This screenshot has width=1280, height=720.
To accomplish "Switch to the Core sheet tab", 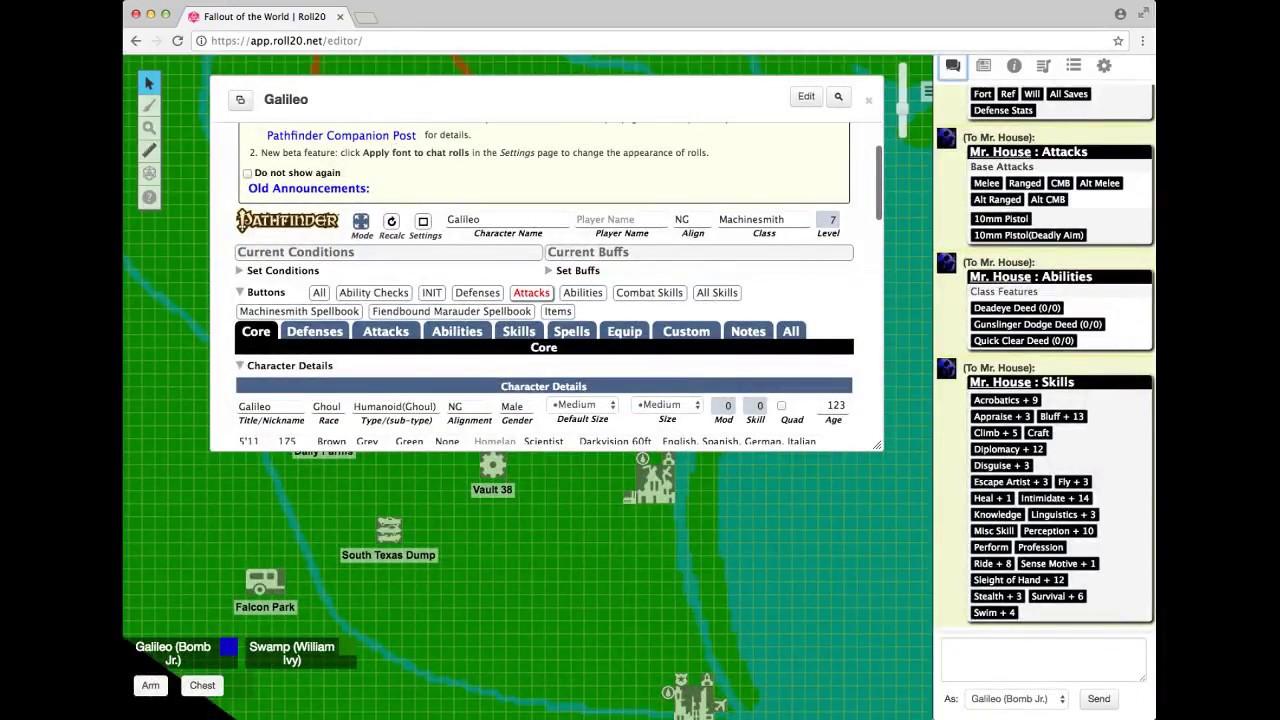I will coord(256,331).
